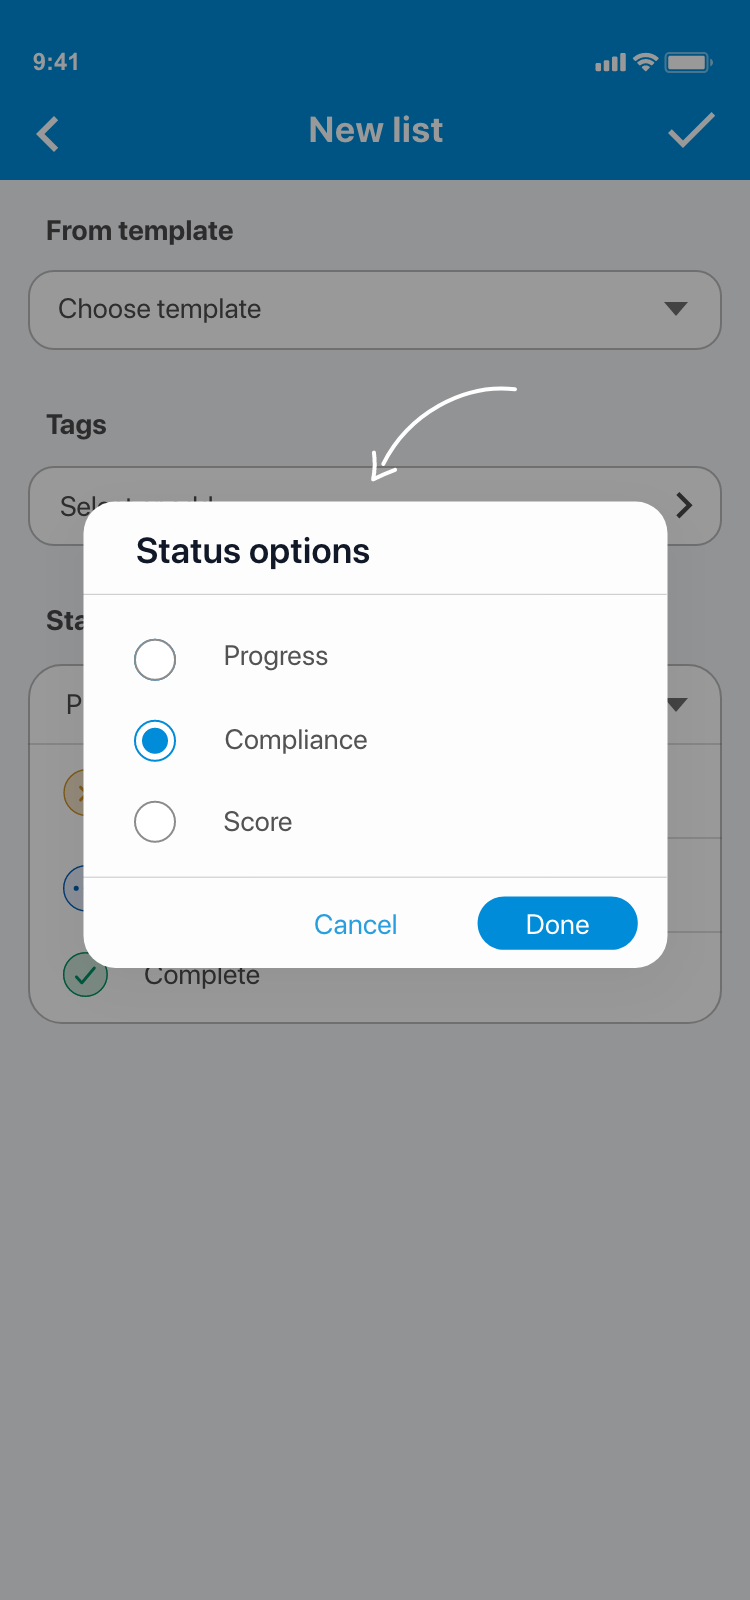Image resolution: width=750 pixels, height=1600 pixels.
Task: Confirm new list with header checkmark
Action: (691, 130)
